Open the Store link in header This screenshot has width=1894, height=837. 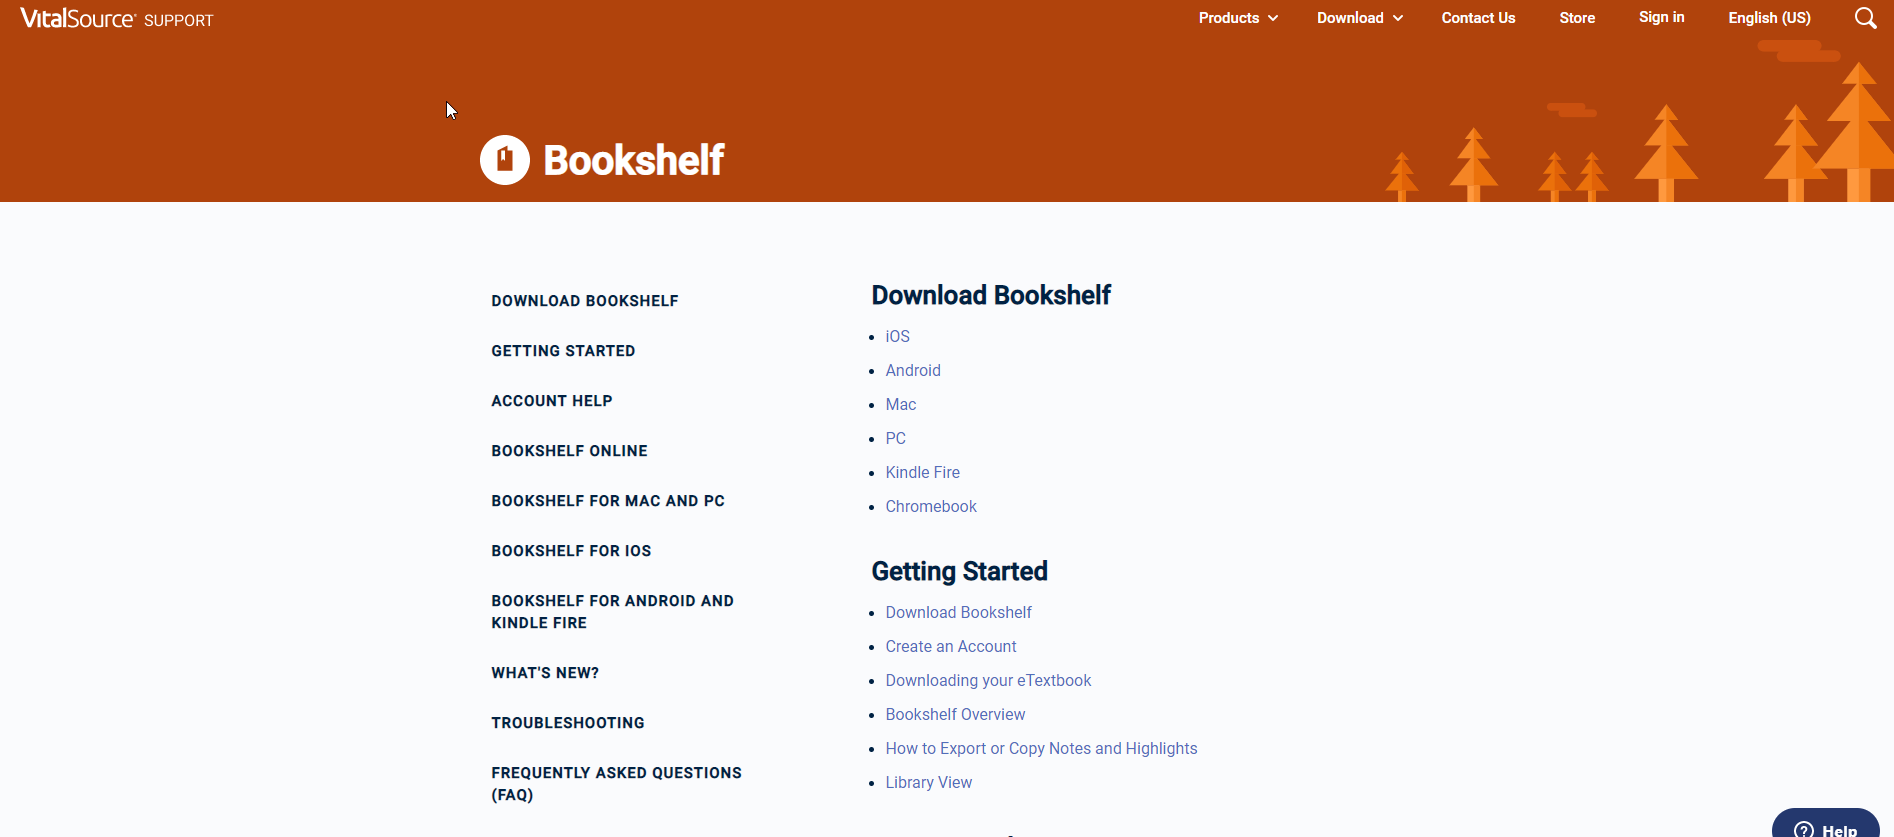click(1577, 18)
